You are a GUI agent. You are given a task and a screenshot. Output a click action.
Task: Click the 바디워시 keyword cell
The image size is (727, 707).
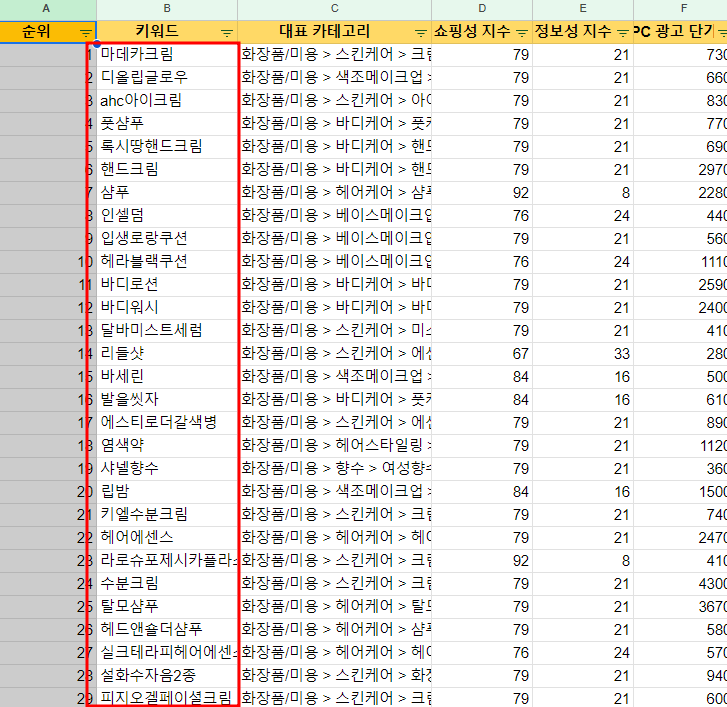pos(167,307)
